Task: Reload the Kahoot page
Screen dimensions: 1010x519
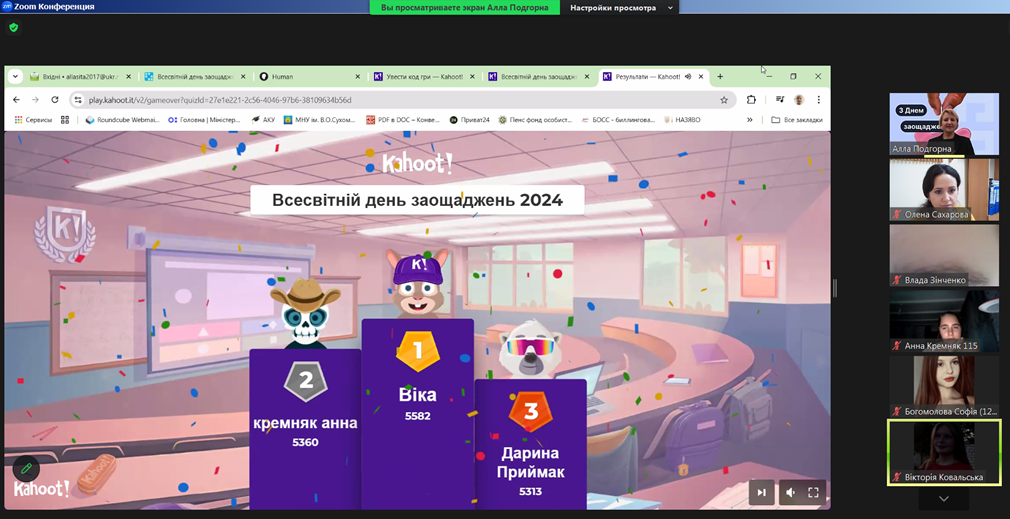Action: pyautogui.click(x=55, y=100)
